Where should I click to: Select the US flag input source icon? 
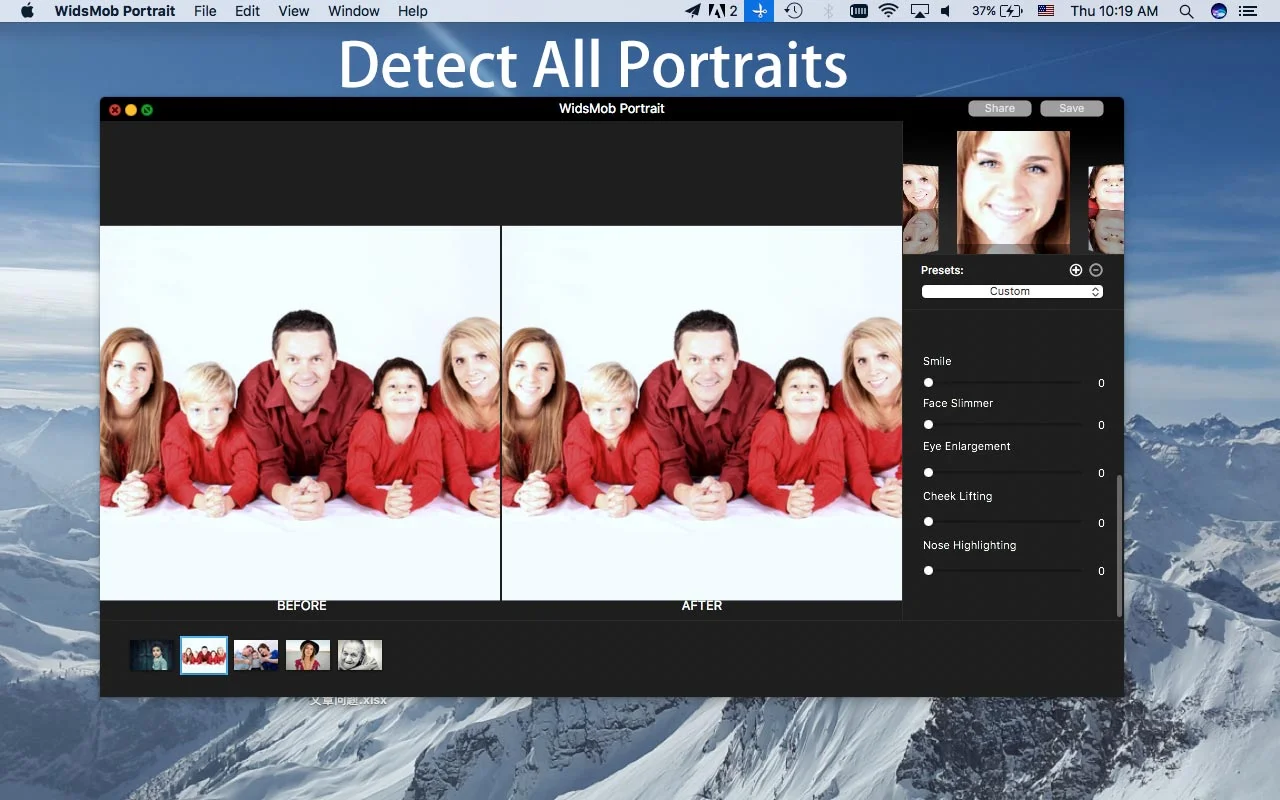click(x=1045, y=11)
